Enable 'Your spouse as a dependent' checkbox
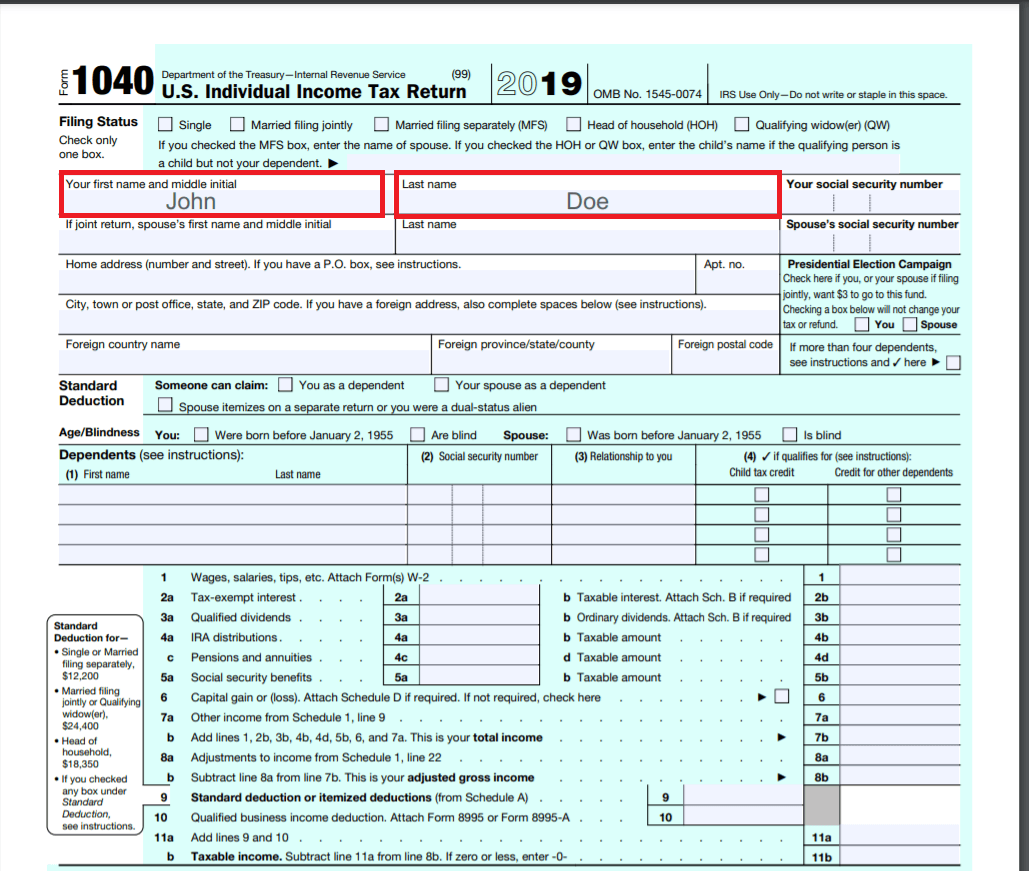The width and height of the screenshot is (1029, 871). [x=441, y=385]
